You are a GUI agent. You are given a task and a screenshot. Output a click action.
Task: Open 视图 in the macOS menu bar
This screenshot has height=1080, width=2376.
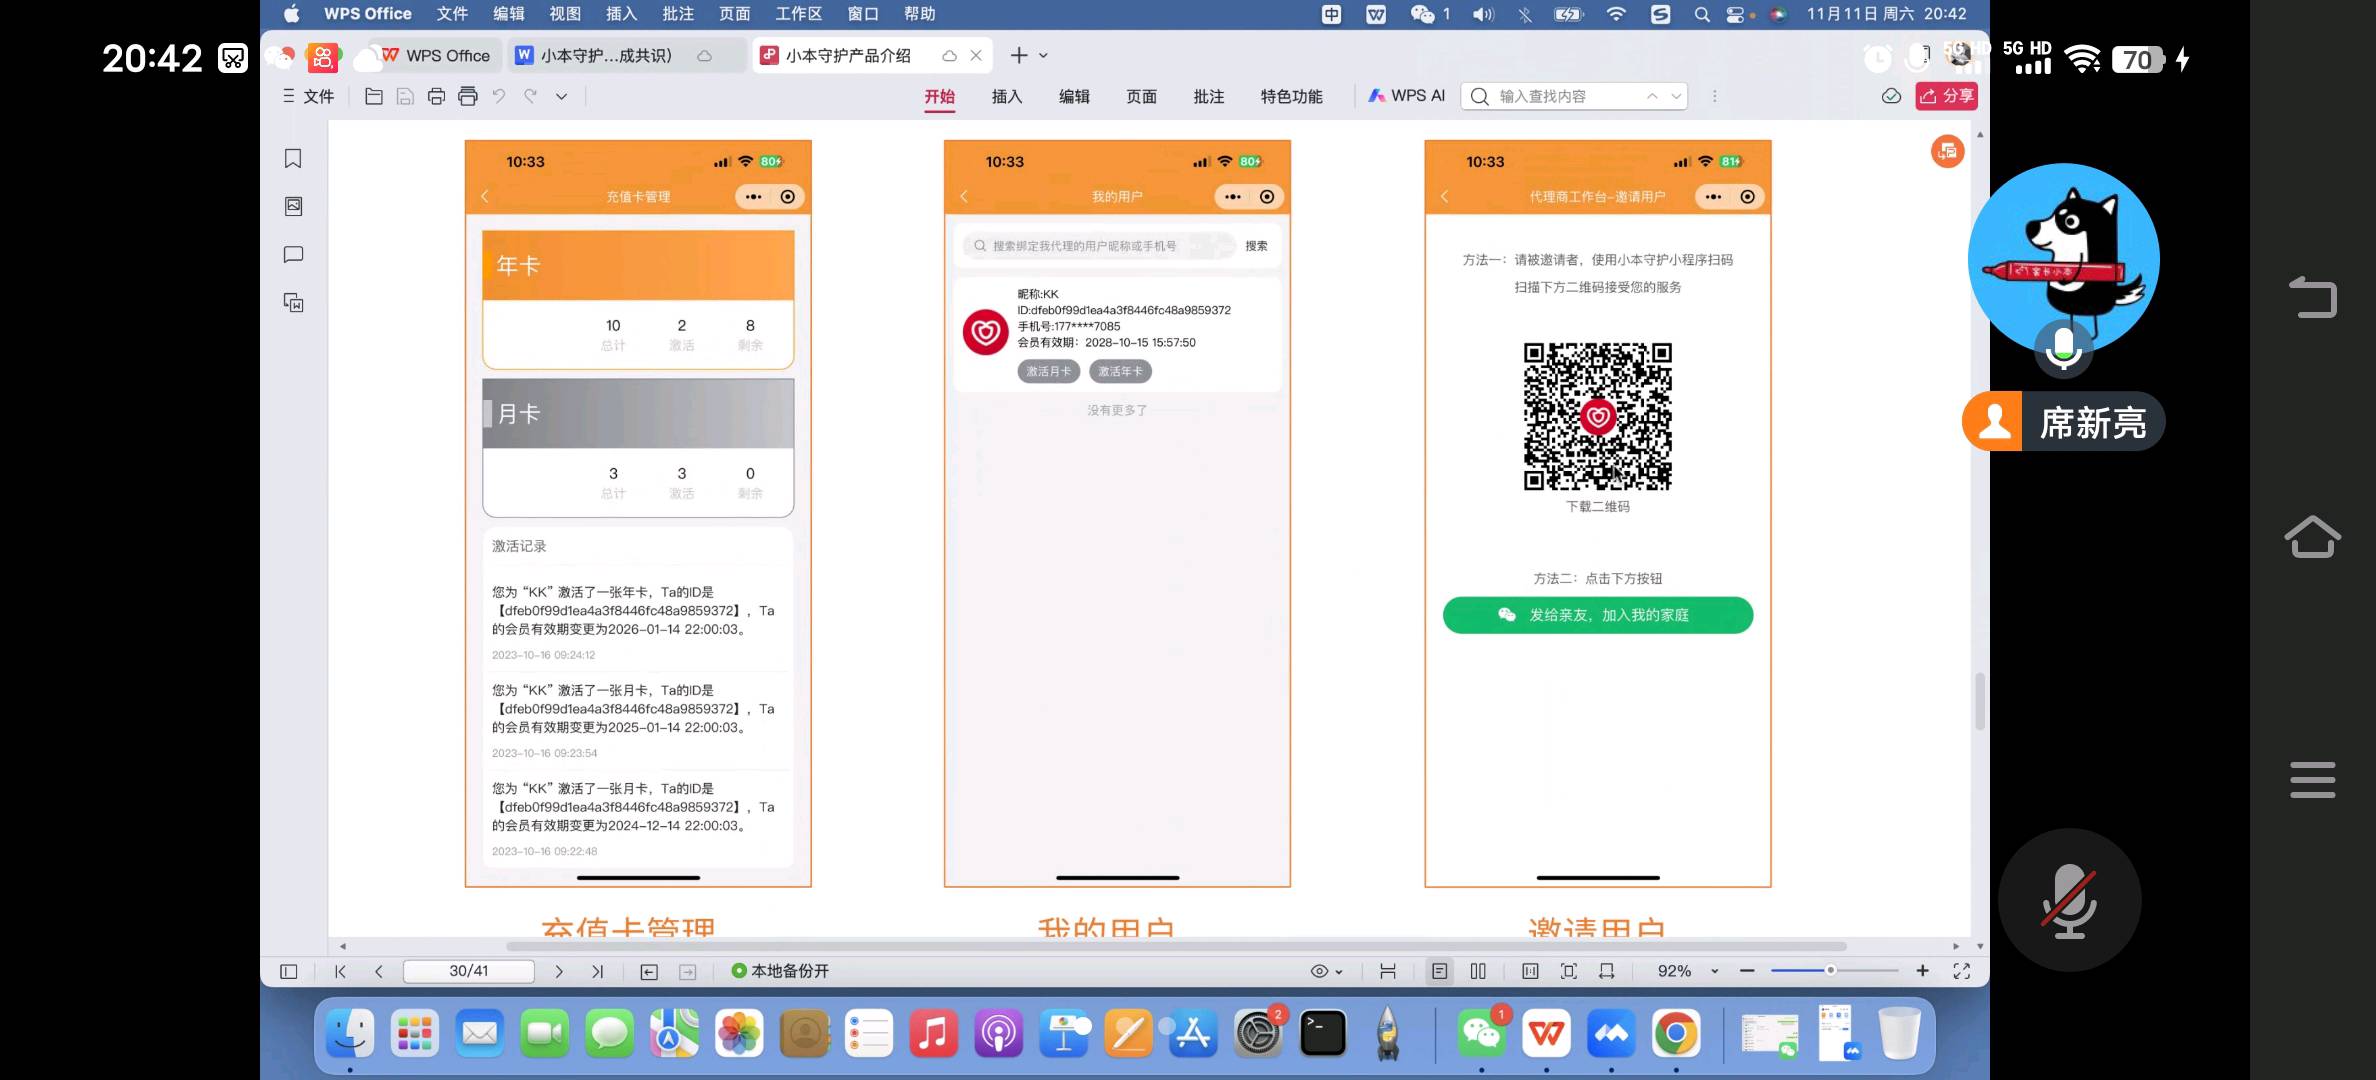(565, 14)
